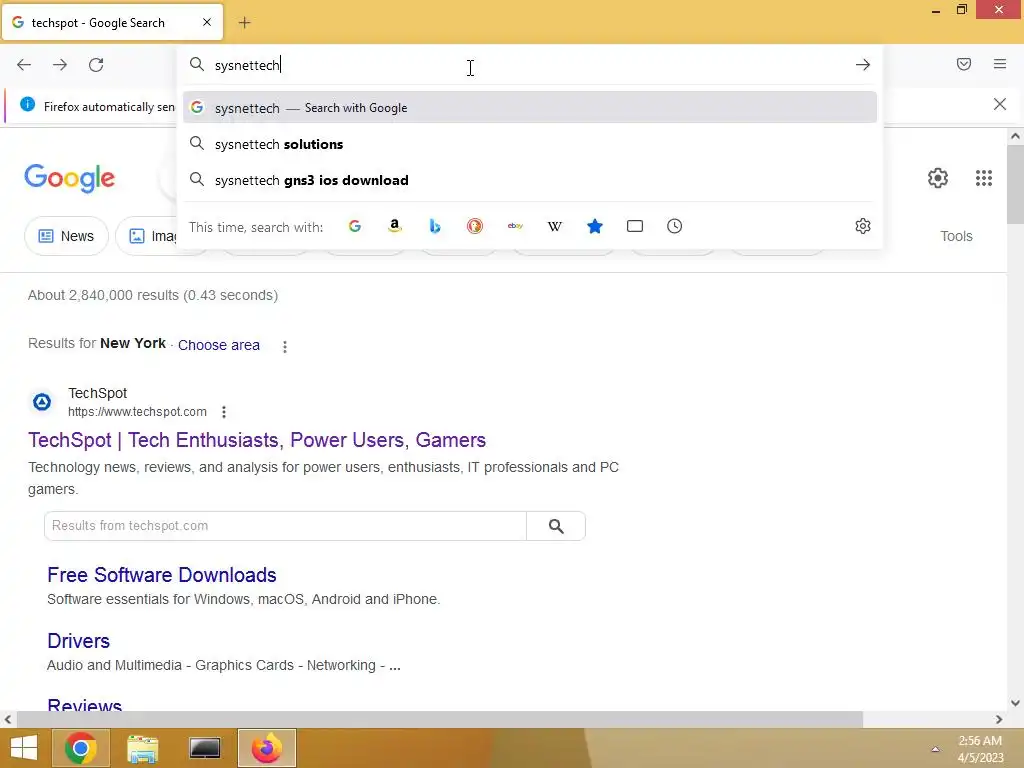Select the techspot - Google Search tab
This screenshot has height=768, width=1024.
[112, 22]
